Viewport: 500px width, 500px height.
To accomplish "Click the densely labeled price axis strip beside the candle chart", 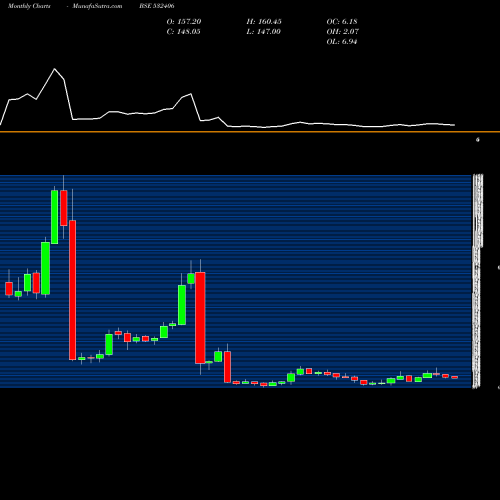I will [477, 281].
